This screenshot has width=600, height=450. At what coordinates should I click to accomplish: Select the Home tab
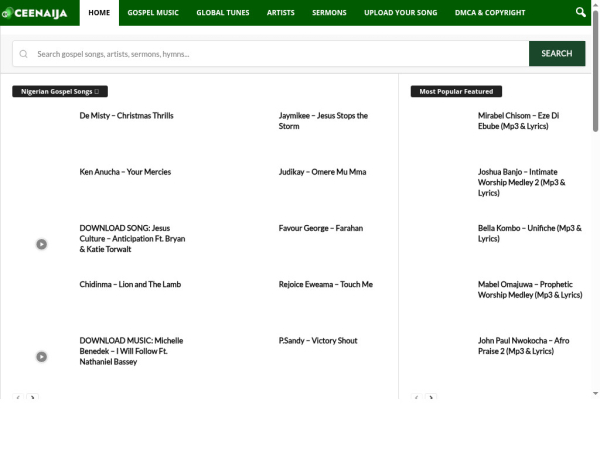point(99,13)
